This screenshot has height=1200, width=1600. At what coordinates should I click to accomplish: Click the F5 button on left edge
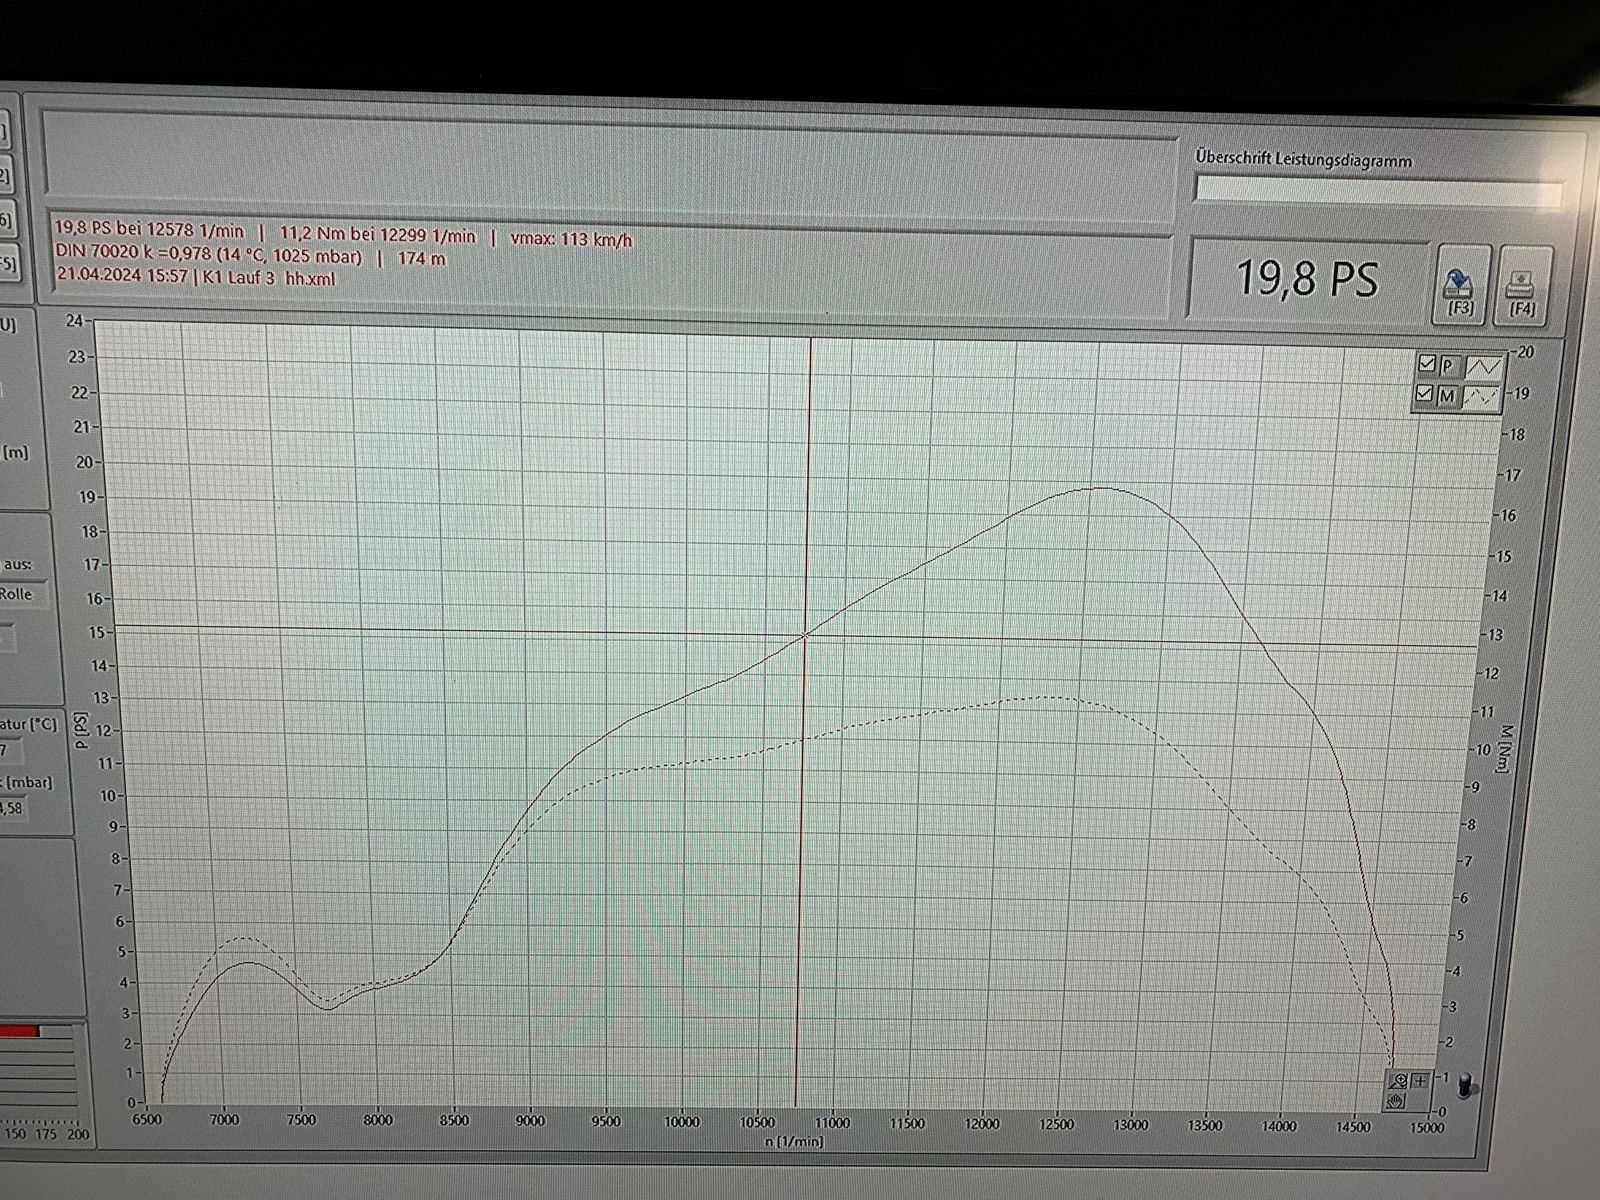tap(8, 265)
